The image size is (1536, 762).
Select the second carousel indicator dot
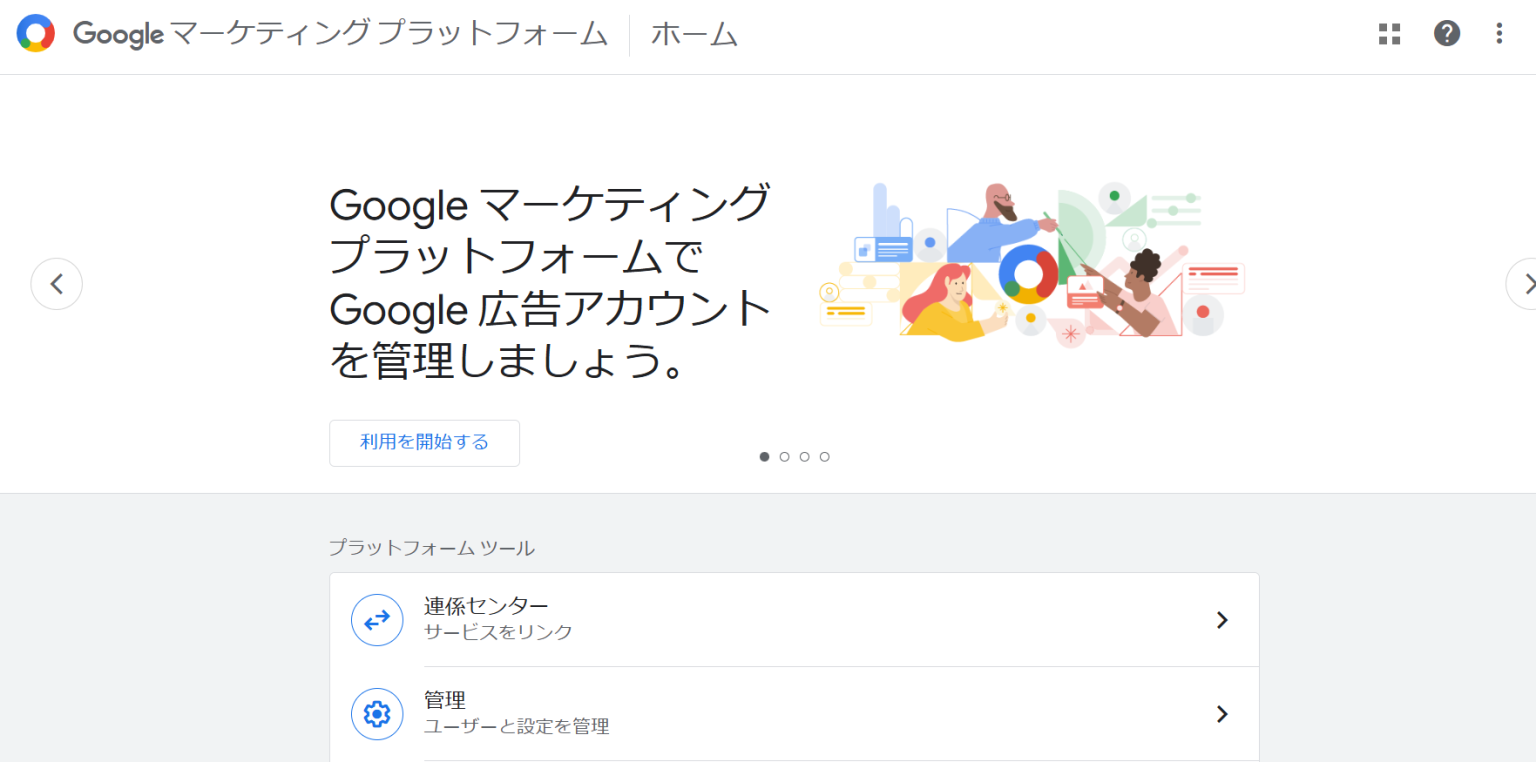point(785,457)
